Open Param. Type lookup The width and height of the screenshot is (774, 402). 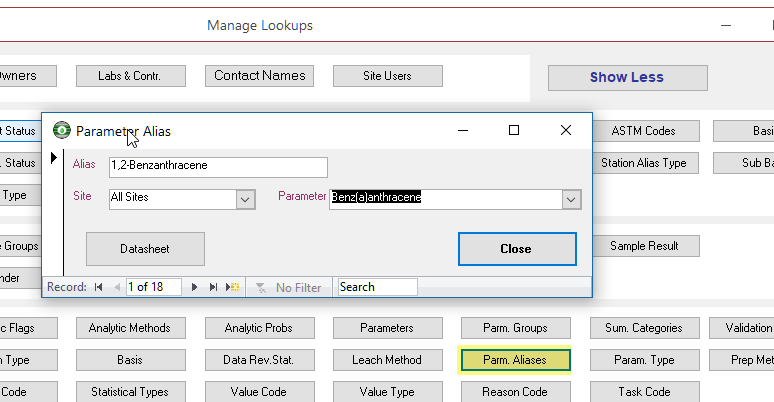pyautogui.click(x=644, y=360)
